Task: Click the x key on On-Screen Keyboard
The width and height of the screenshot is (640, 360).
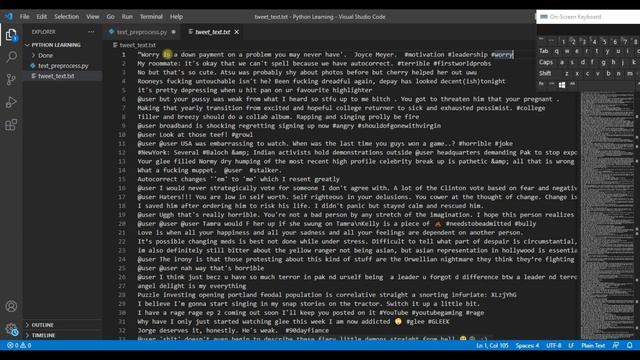Action: (577, 73)
